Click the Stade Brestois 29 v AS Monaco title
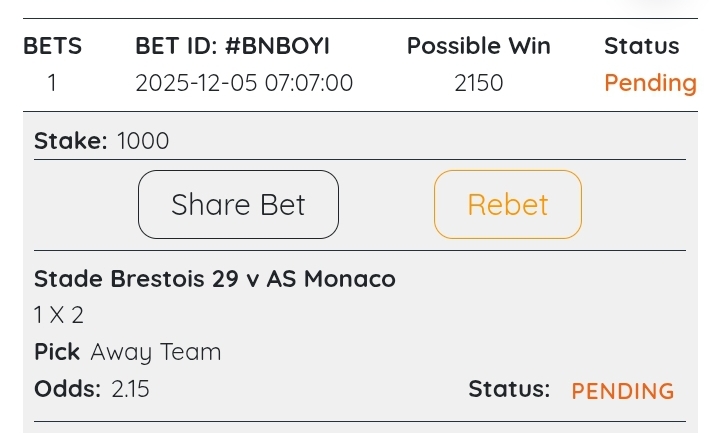720x435 pixels. point(215,279)
